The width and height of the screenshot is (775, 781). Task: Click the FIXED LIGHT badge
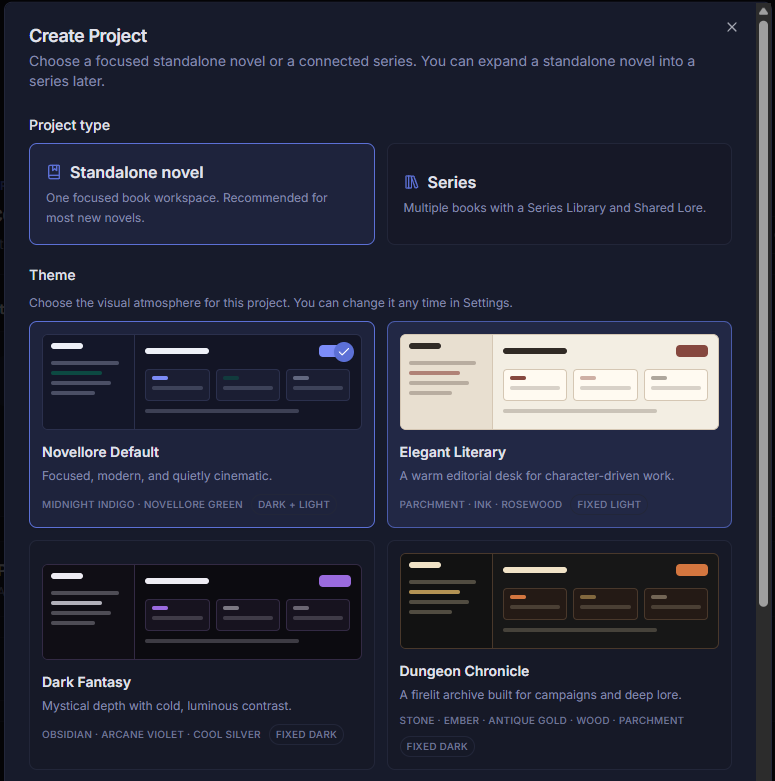pos(609,505)
